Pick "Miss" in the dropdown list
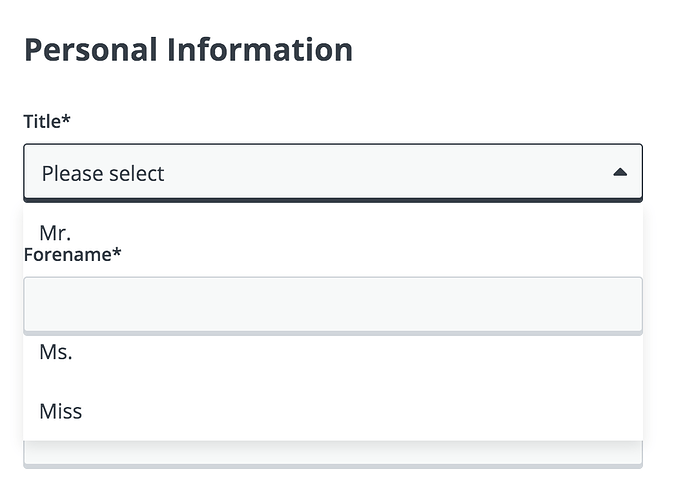 [x=61, y=411]
